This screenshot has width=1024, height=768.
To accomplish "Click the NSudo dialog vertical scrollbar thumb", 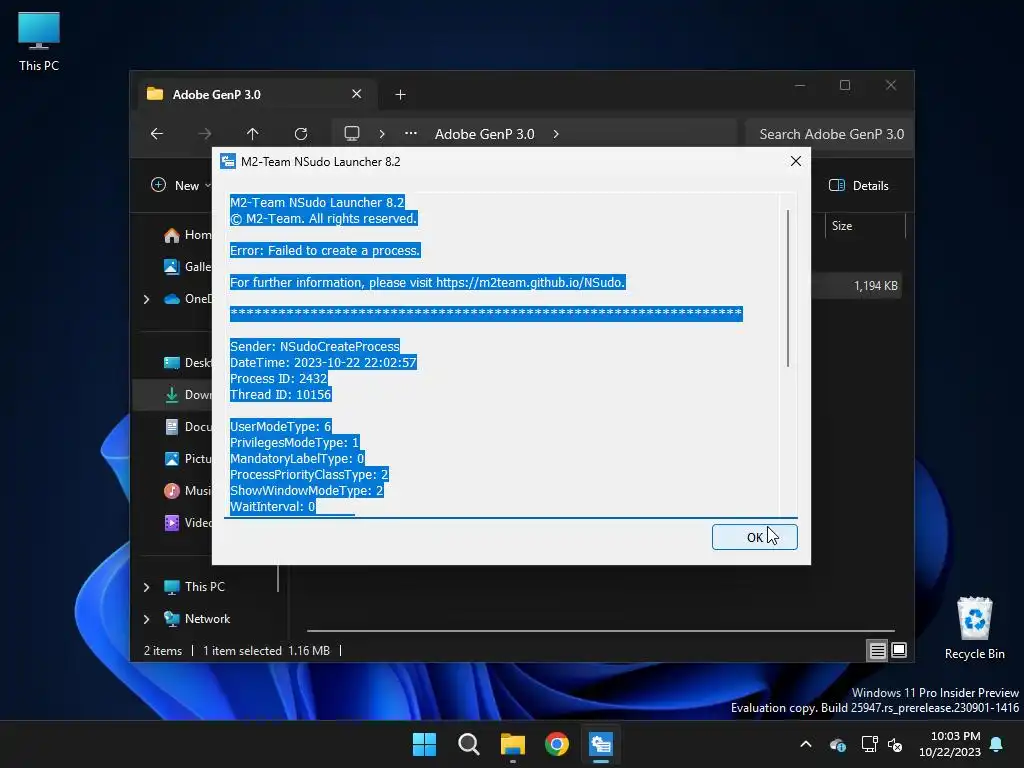I will pos(788,288).
